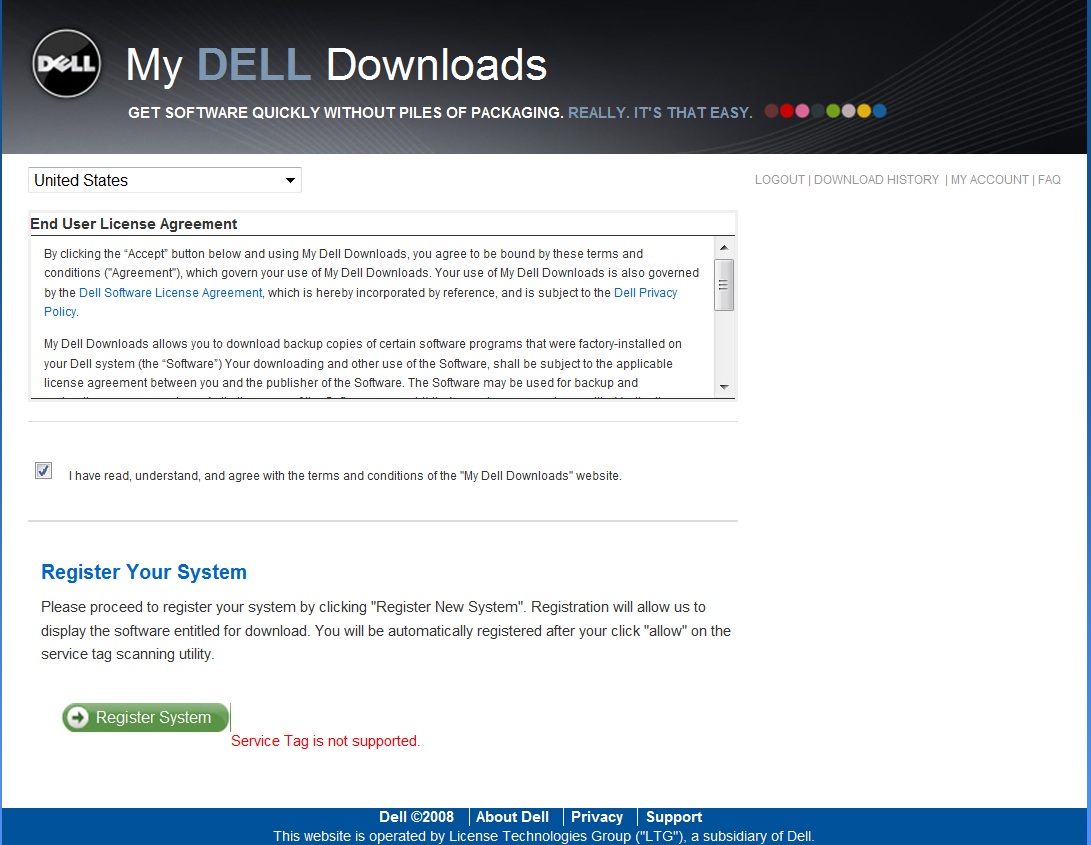Open Privacy in the footer

(596, 817)
